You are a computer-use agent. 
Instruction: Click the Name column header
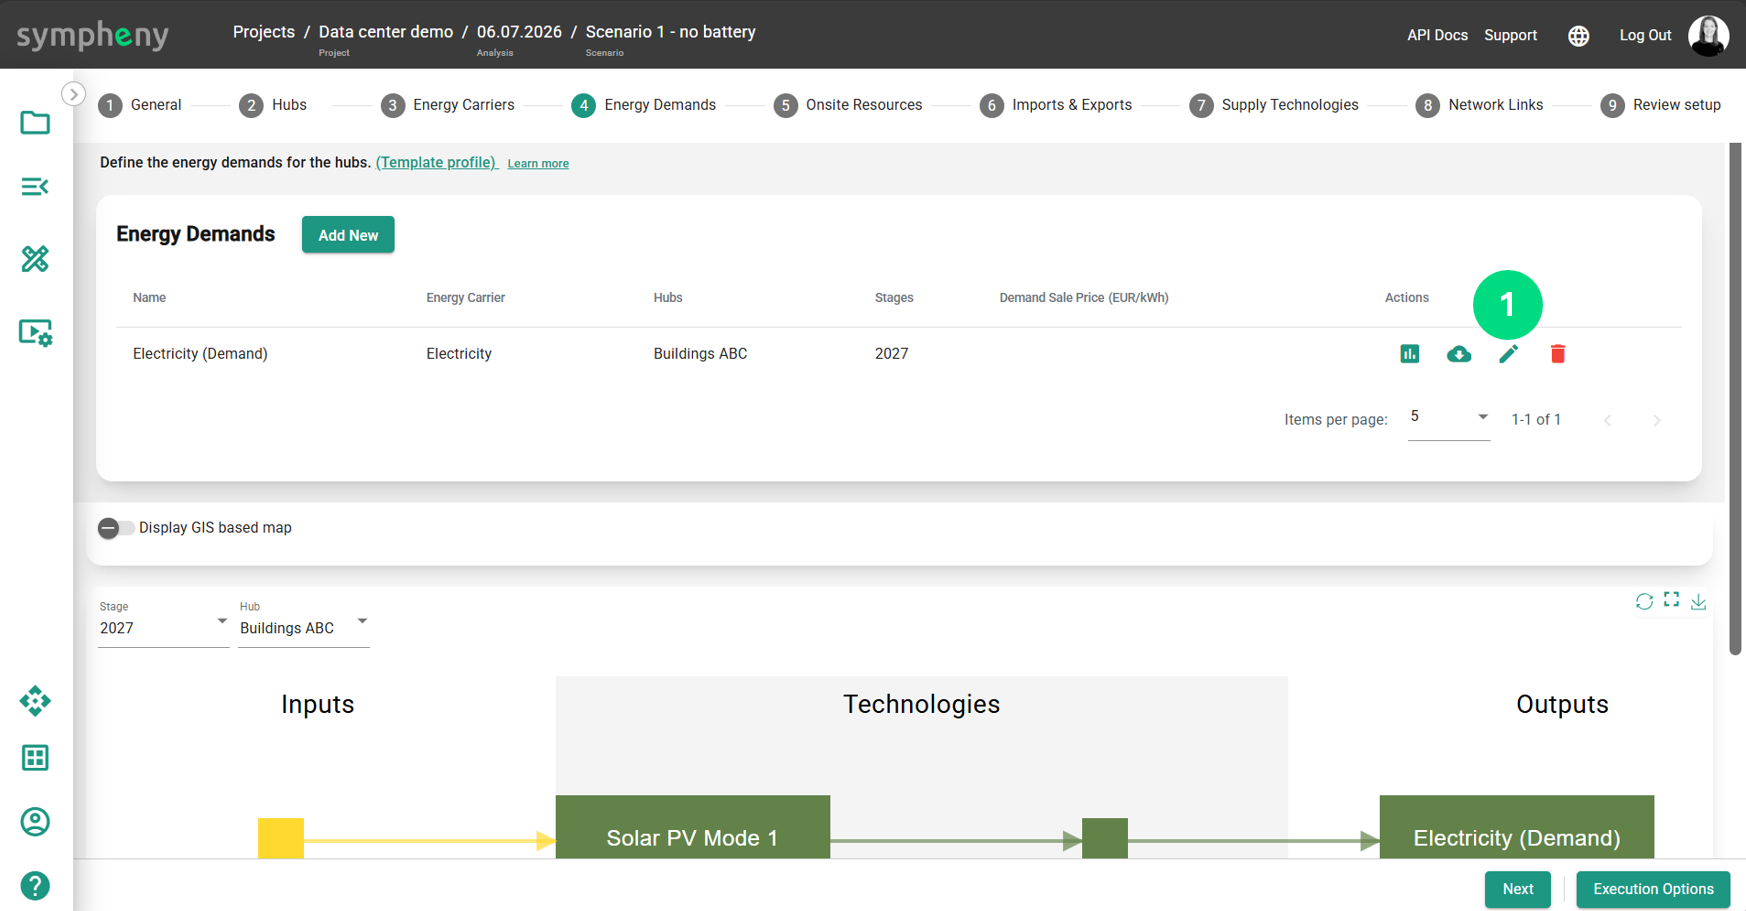(149, 298)
